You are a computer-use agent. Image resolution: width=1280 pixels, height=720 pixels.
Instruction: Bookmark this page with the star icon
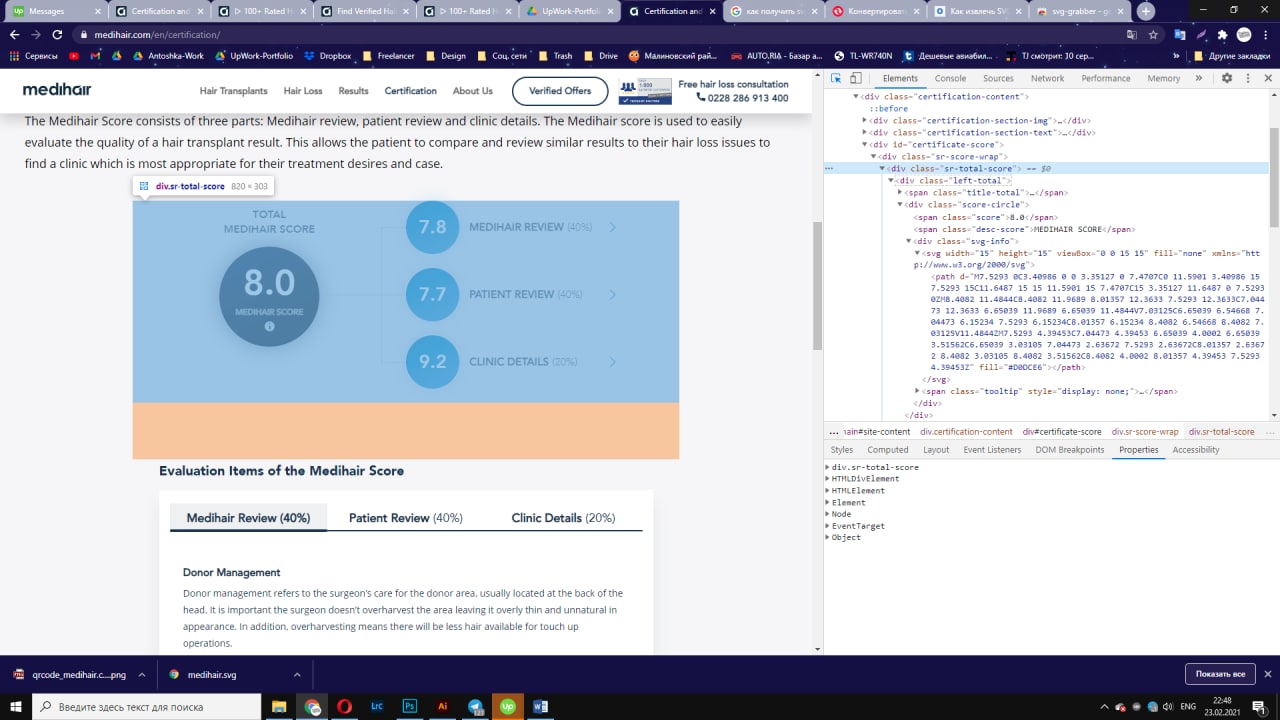[1154, 34]
